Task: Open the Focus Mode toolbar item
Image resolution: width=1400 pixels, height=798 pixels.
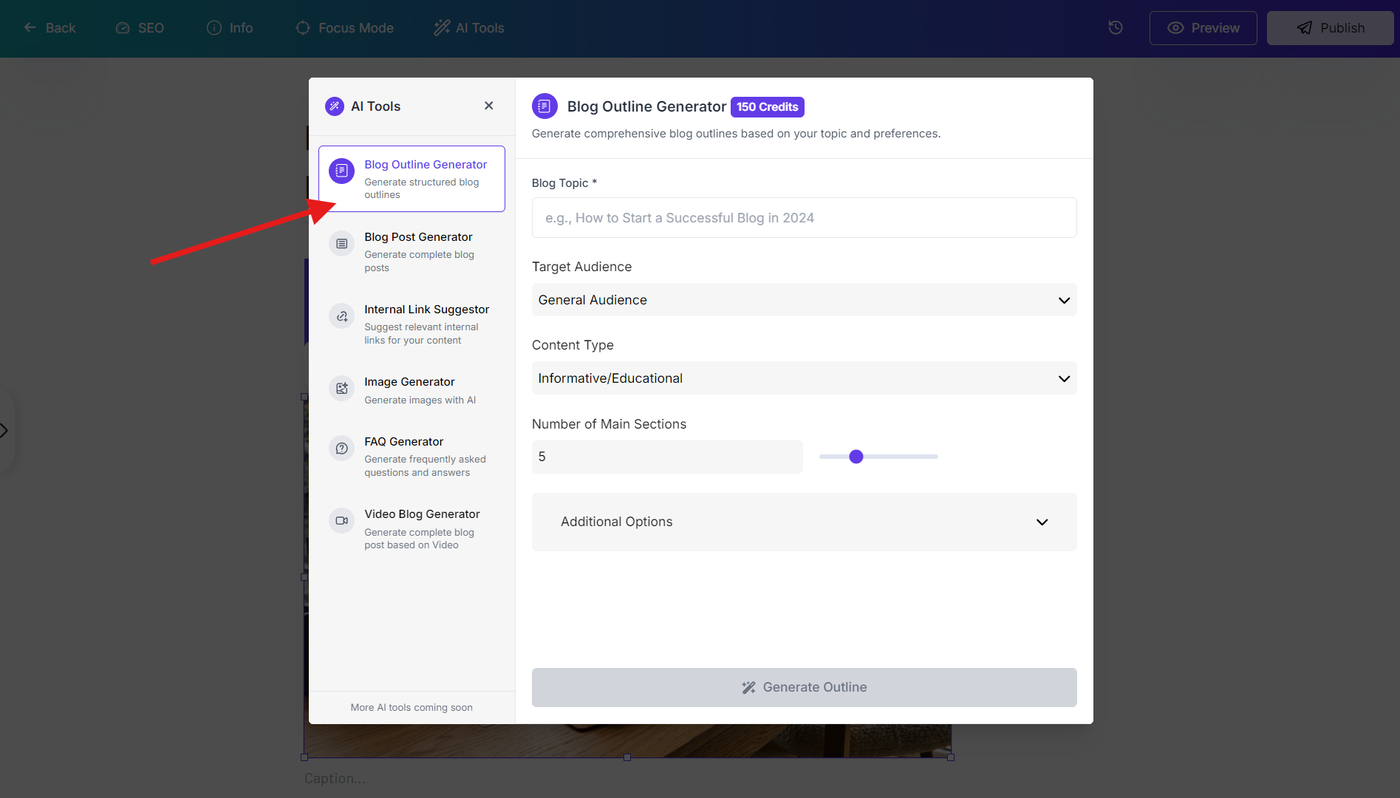Action: click(345, 28)
